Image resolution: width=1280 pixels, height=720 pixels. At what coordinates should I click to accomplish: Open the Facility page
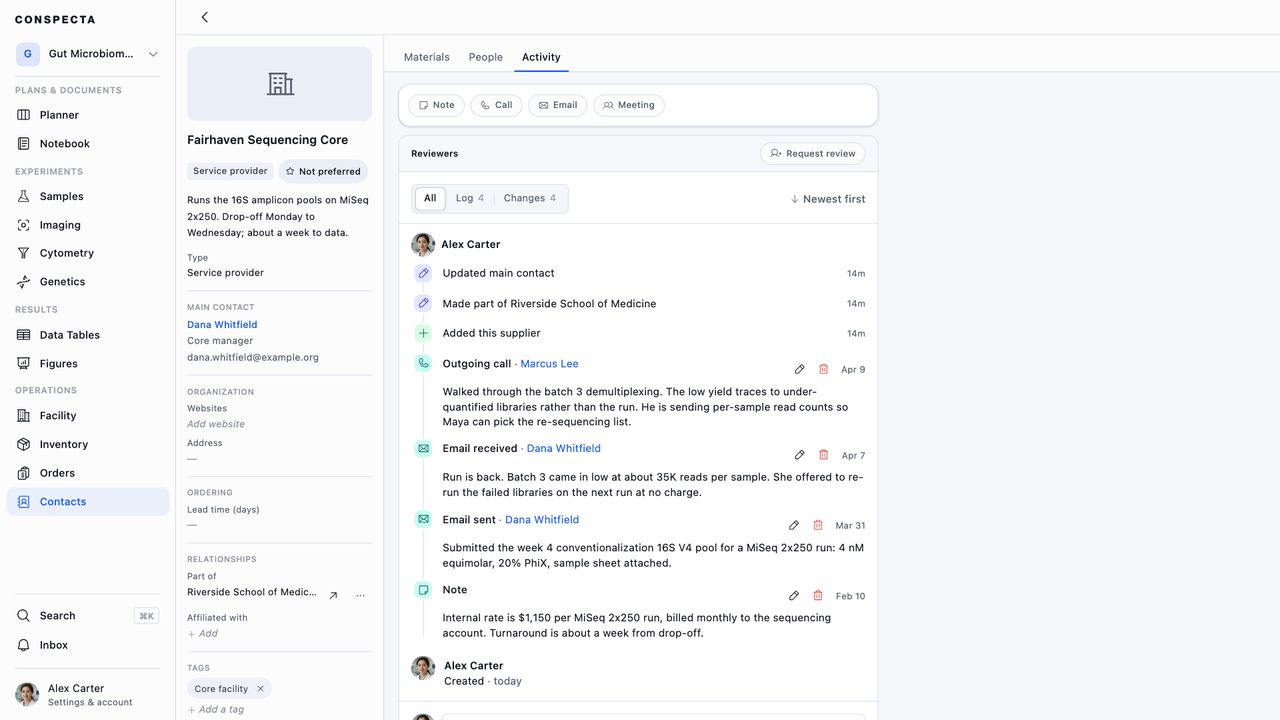click(x=88, y=416)
